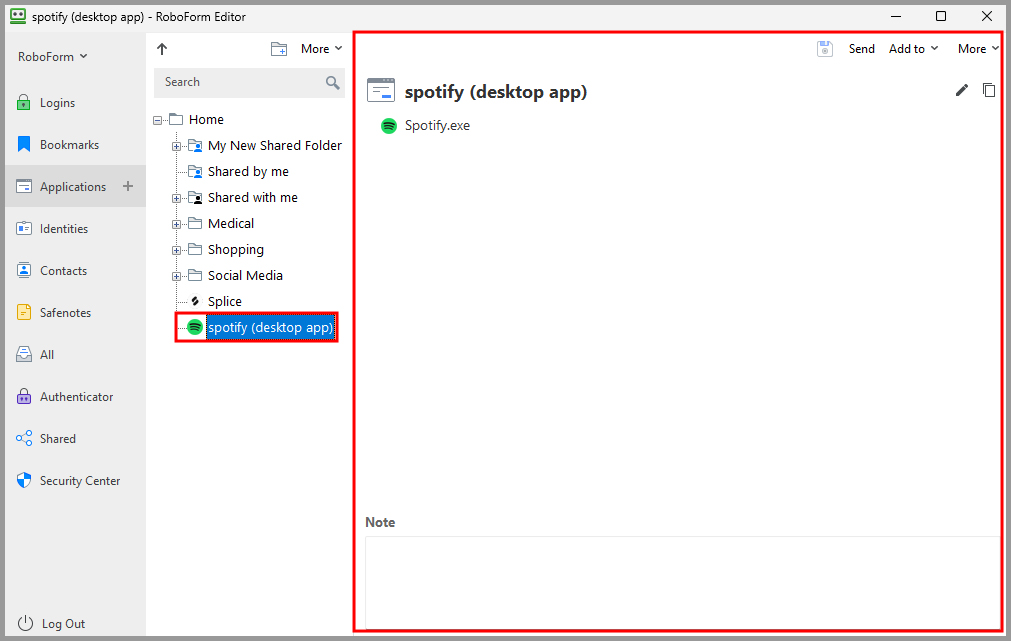1011x641 pixels.
Task: Maximize the RoboForm Editor window
Action: 941,16
